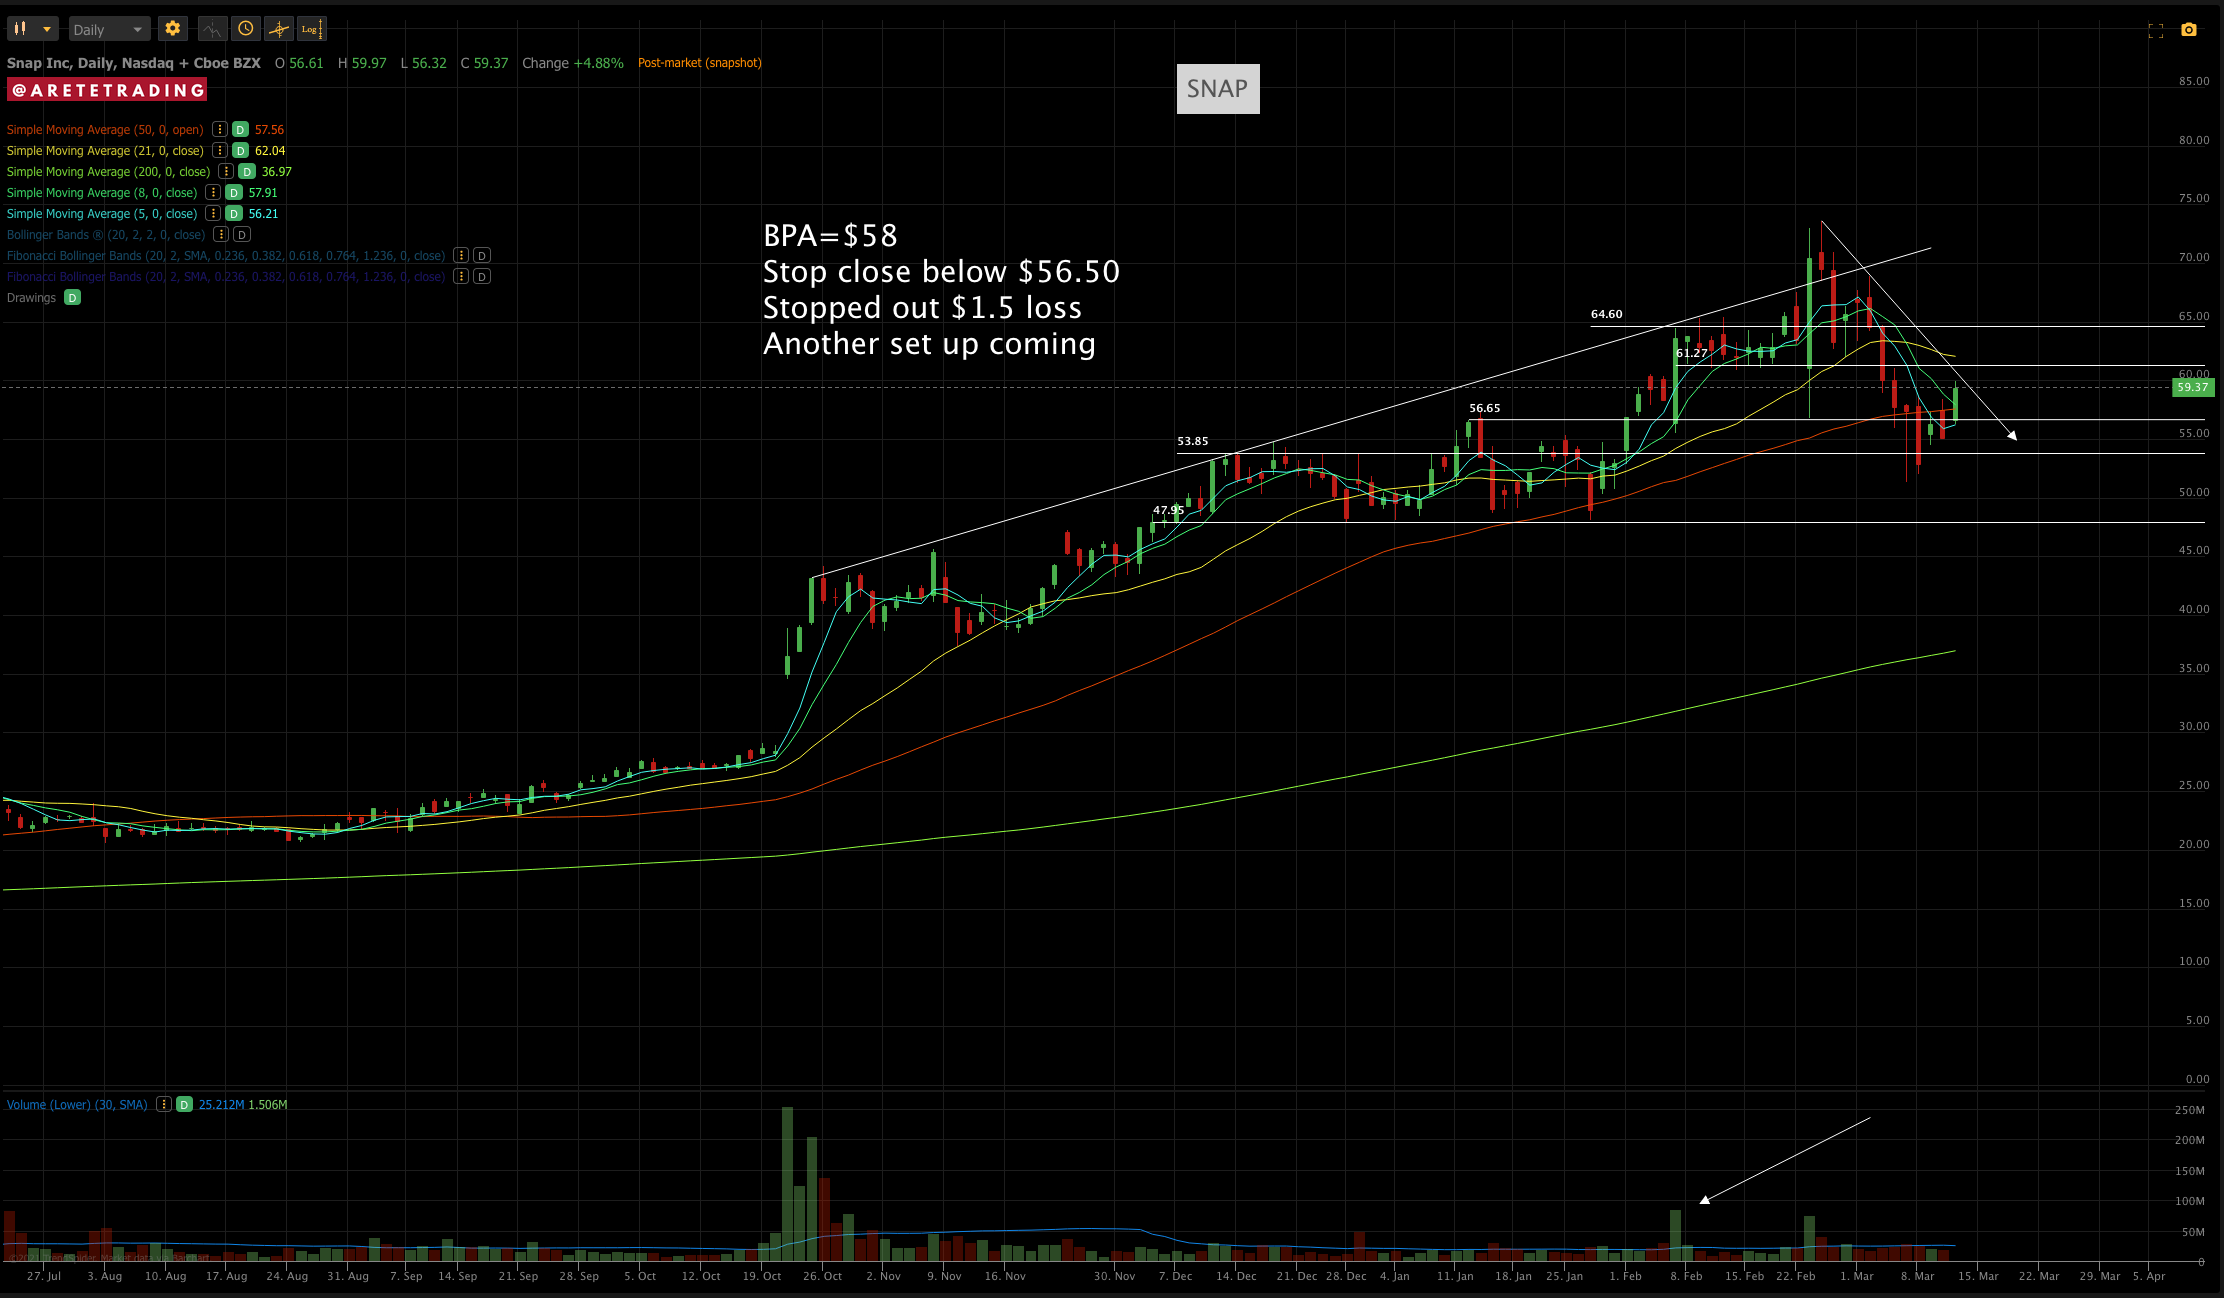The width and height of the screenshot is (2224, 1298).
Task: Open options menu for SMA 50 open
Action: tap(219, 130)
